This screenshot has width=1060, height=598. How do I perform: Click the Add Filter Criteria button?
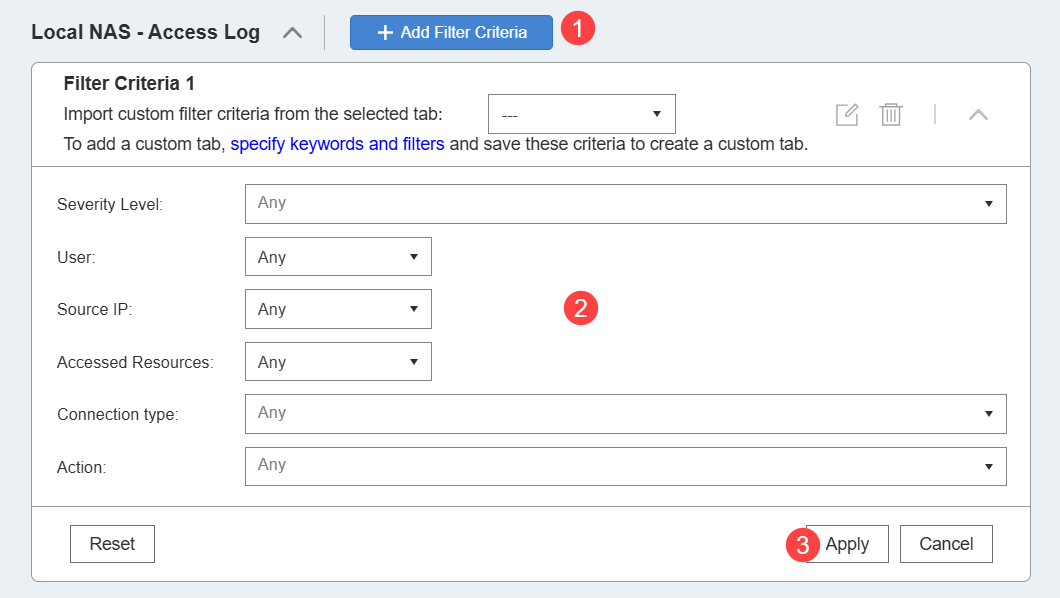coord(451,32)
